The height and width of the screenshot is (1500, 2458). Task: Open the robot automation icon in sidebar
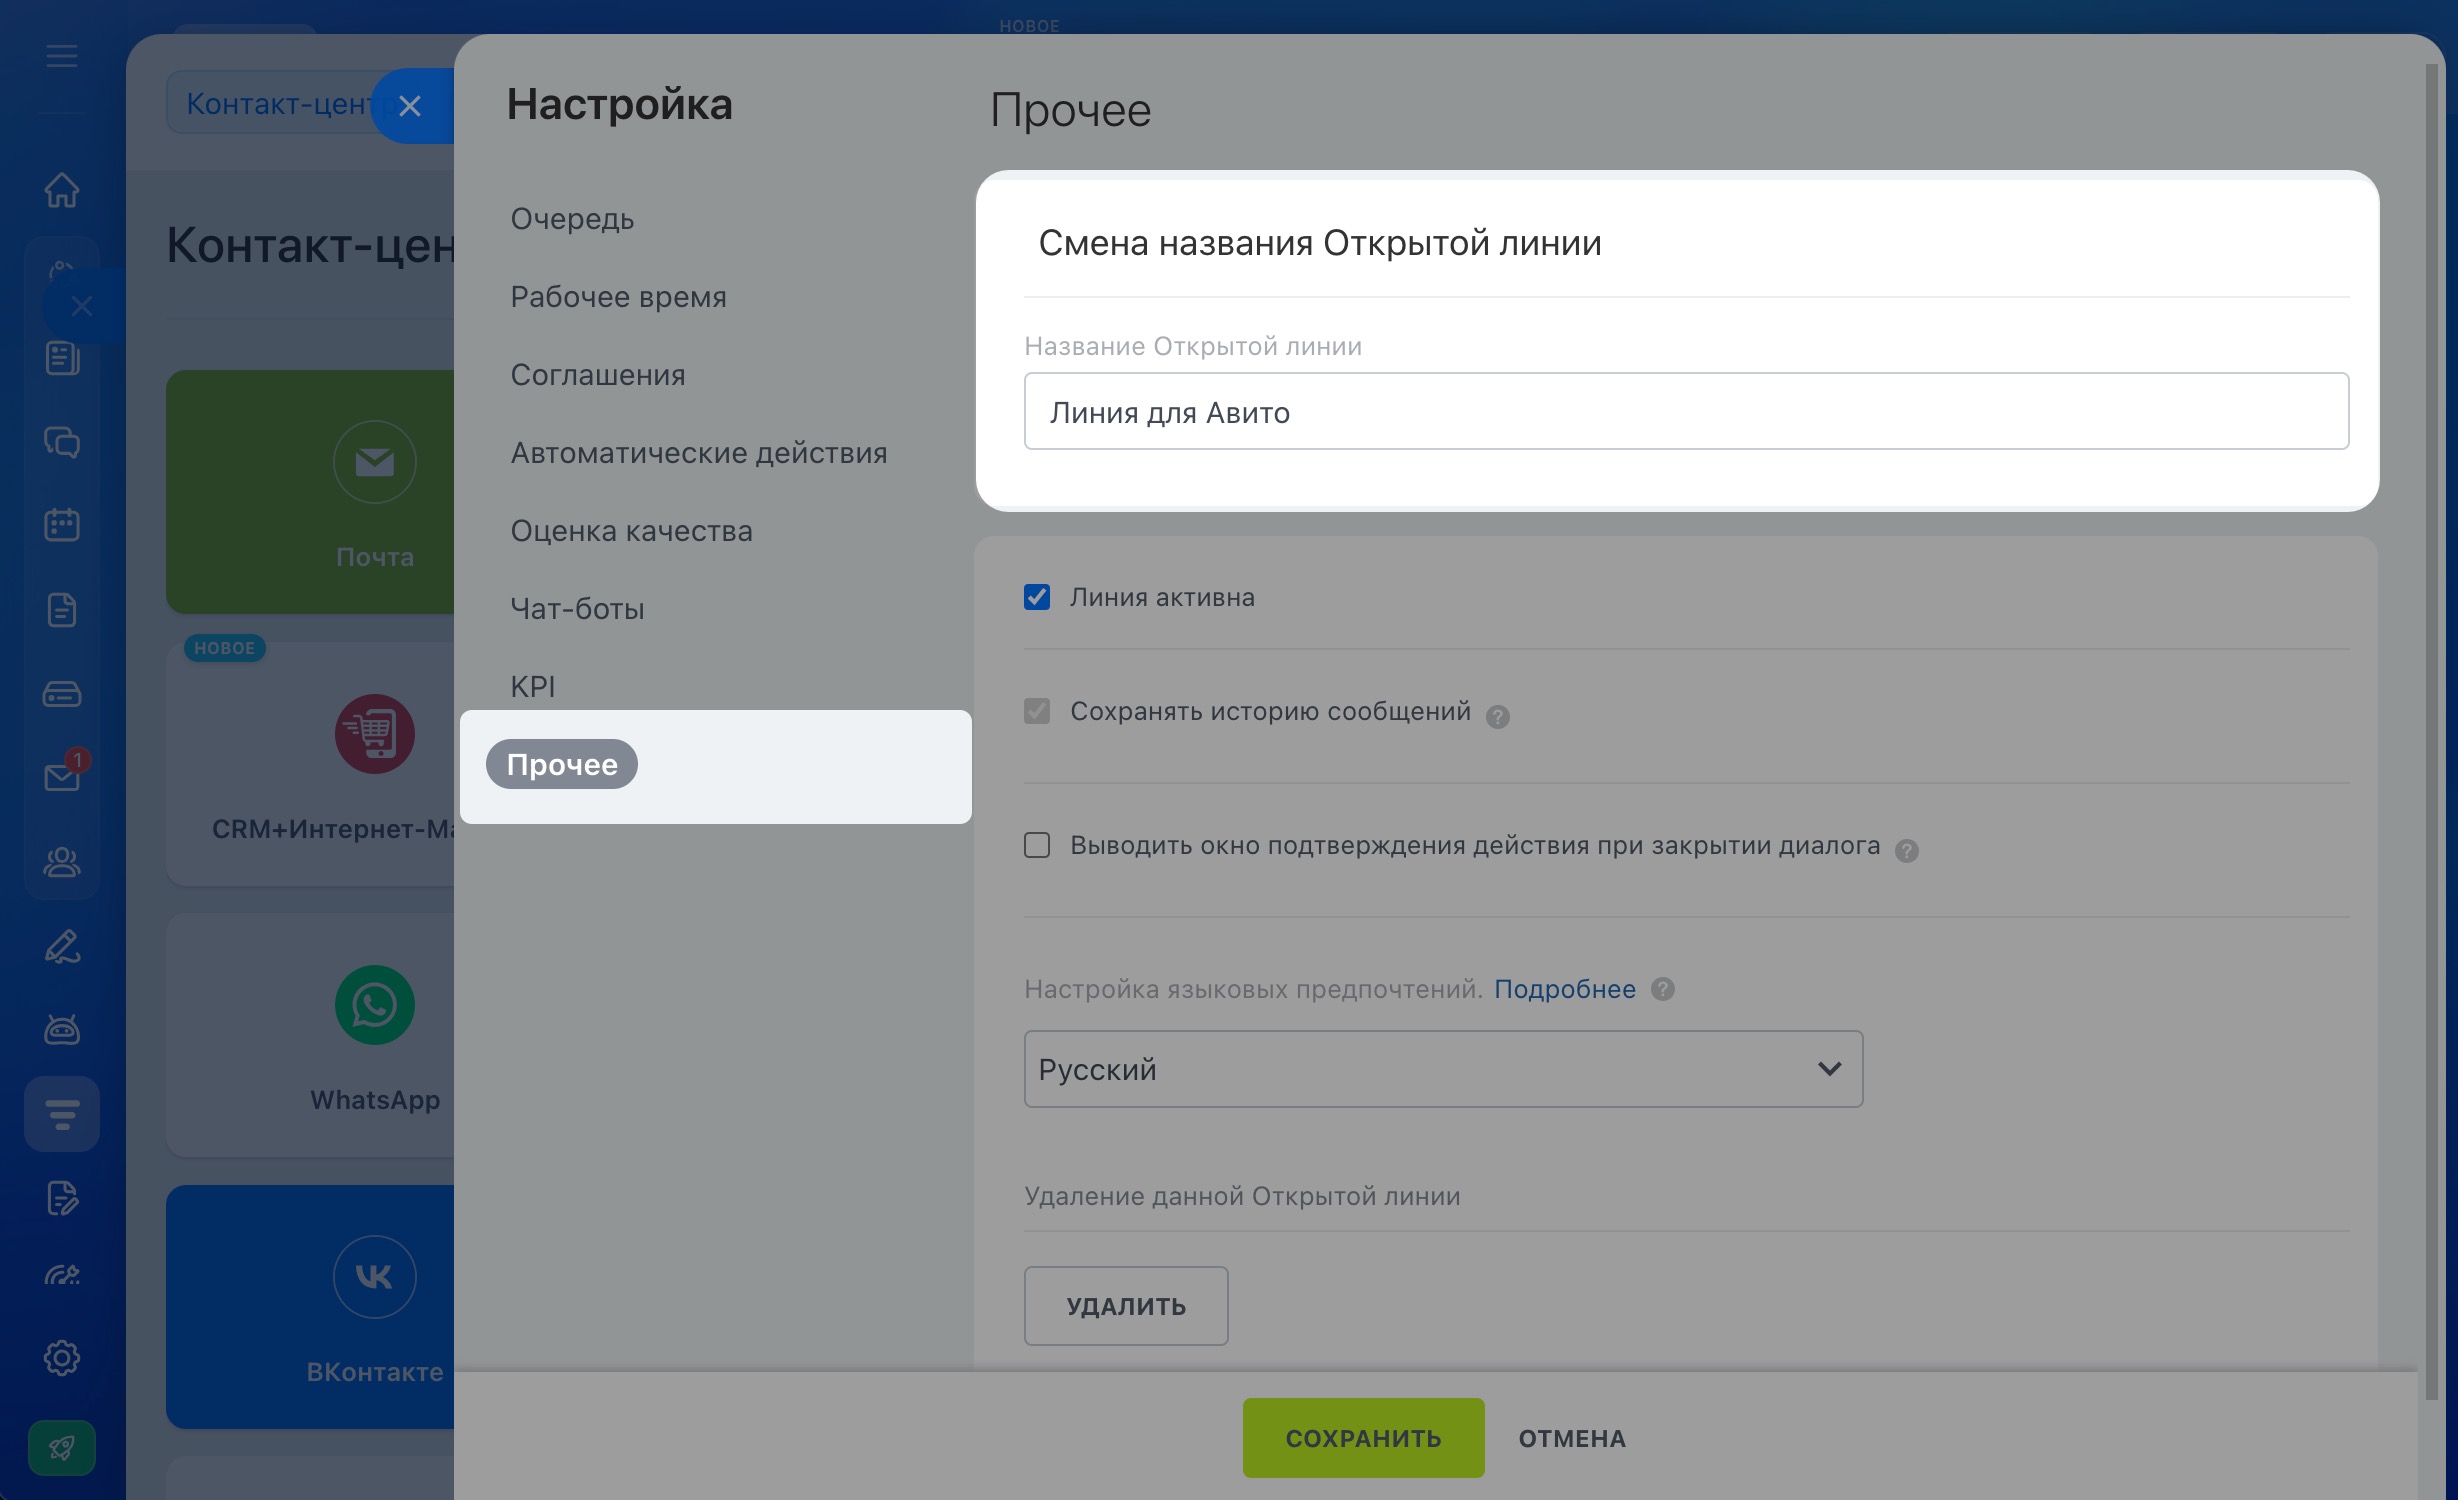(62, 1030)
